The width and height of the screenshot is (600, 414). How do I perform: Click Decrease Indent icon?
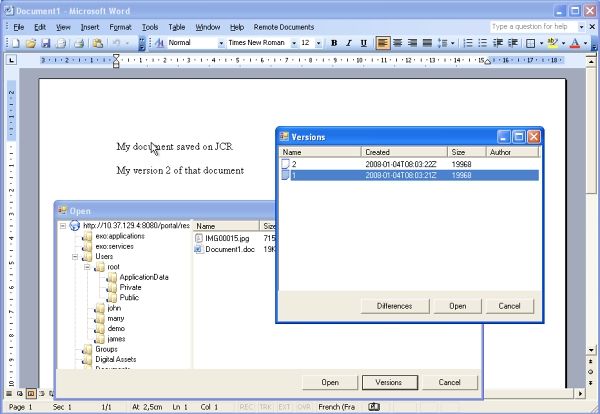coord(498,43)
